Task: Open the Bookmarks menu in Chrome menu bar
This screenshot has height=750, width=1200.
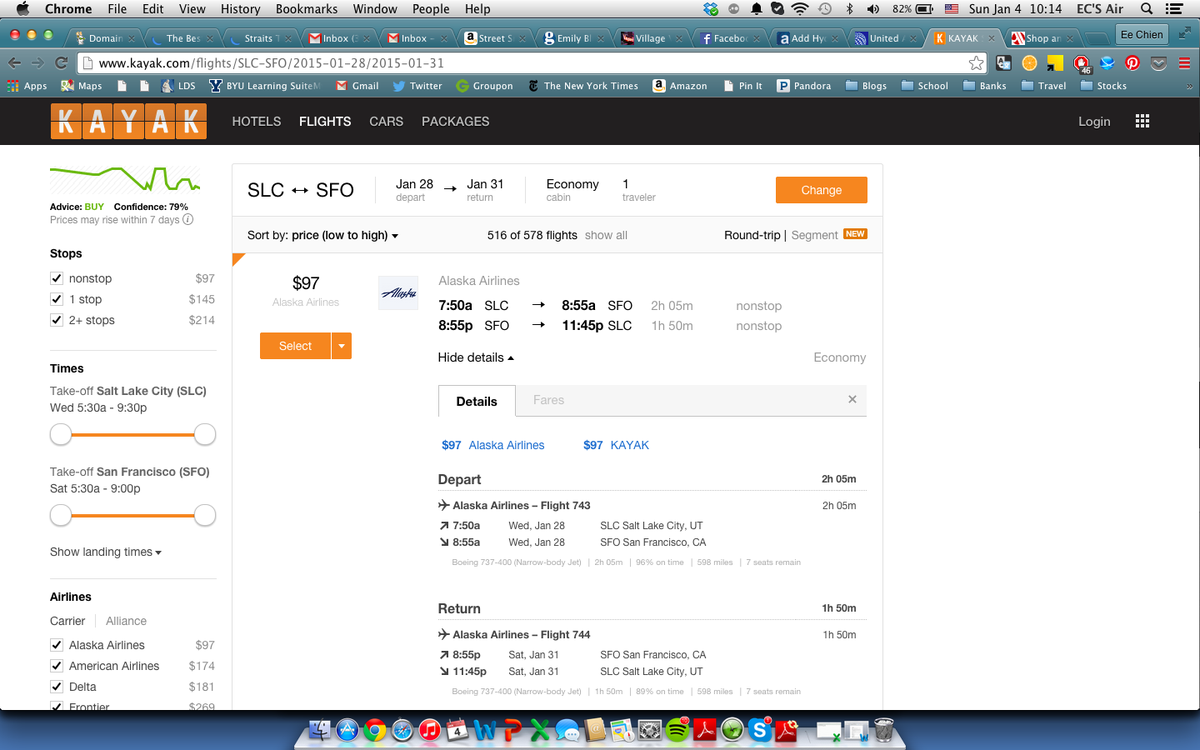Action: pos(307,9)
